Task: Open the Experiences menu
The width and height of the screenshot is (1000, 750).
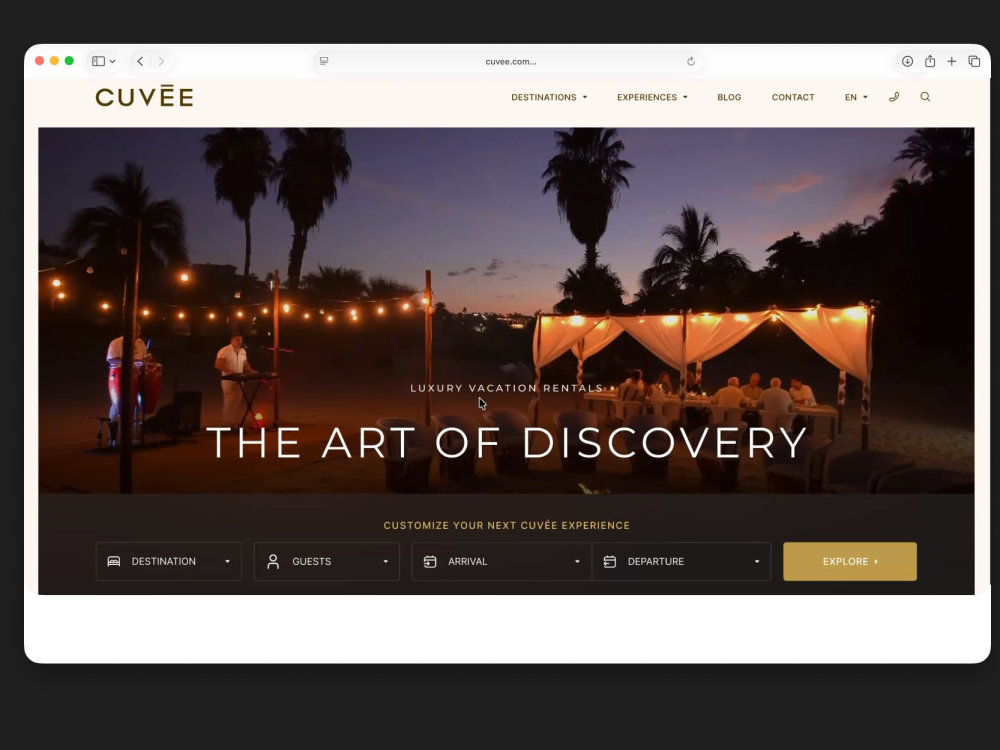Action: tap(652, 97)
